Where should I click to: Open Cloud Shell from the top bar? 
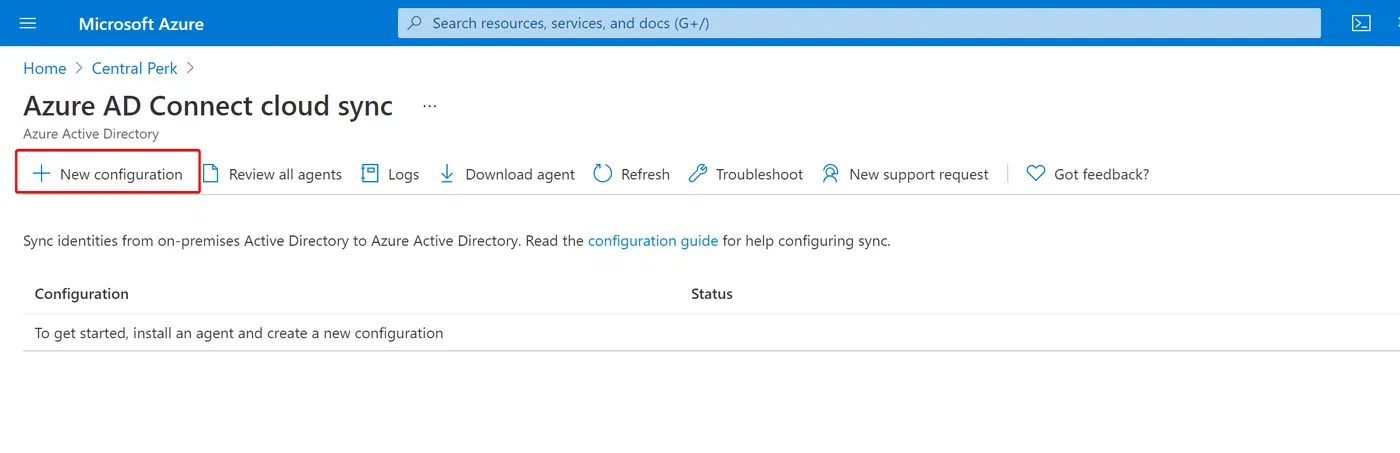tap(1361, 23)
